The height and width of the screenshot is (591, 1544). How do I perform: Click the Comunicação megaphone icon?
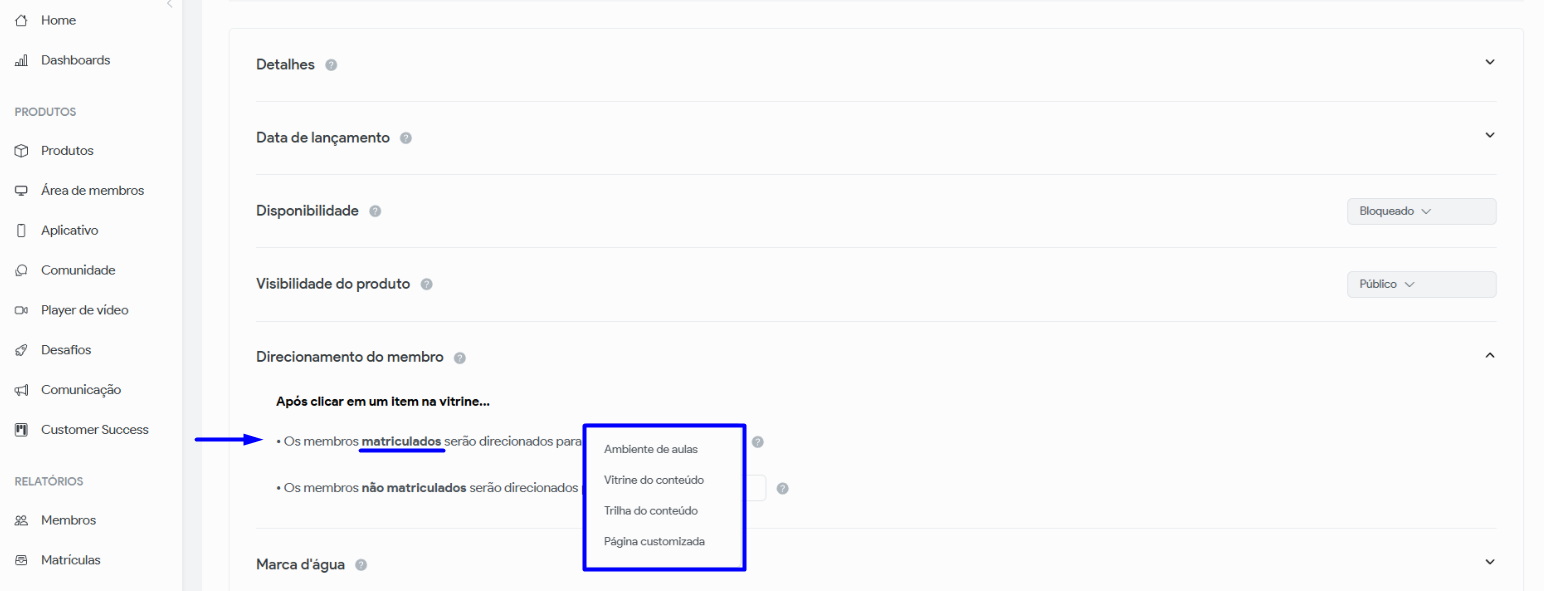click(x=21, y=390)
